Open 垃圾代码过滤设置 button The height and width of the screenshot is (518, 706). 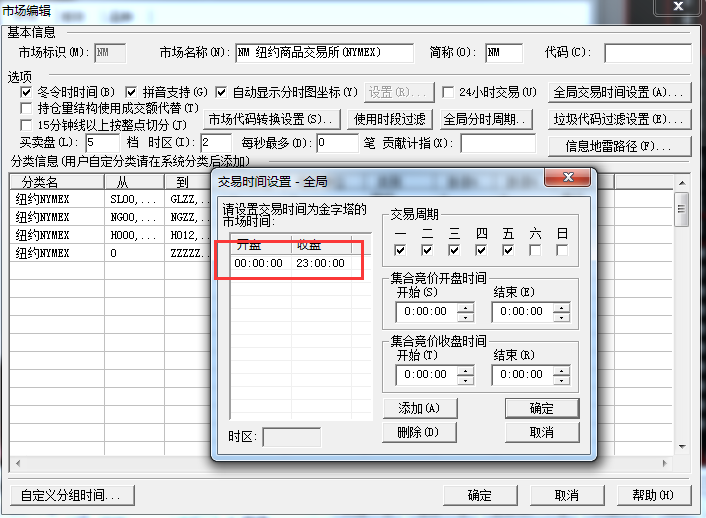click(x=619, y=119)
